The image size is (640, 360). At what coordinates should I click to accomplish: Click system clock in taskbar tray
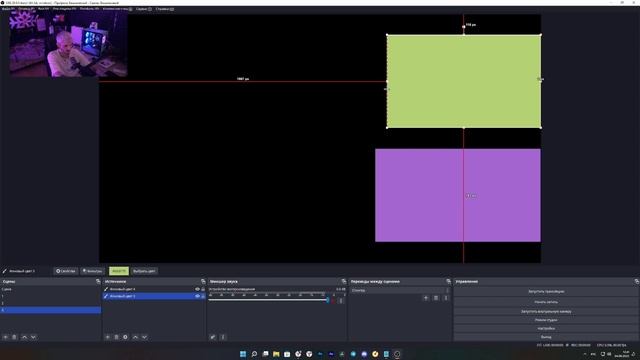click(x=623, y=354)
